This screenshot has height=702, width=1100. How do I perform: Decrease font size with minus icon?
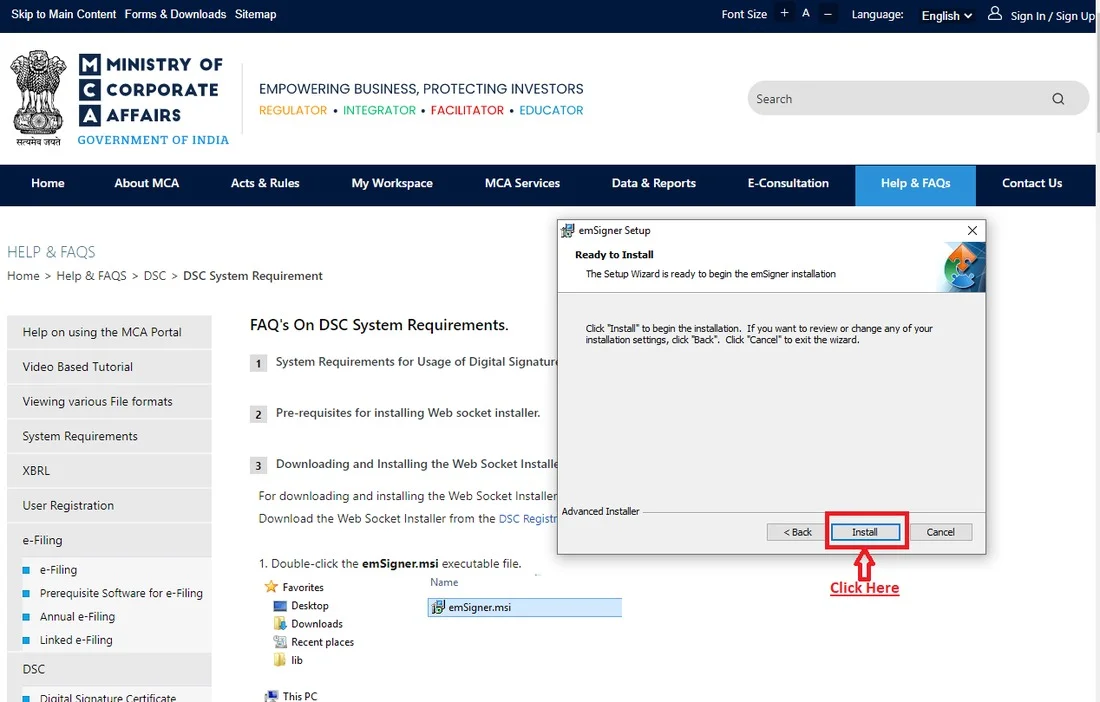[828, 13]
